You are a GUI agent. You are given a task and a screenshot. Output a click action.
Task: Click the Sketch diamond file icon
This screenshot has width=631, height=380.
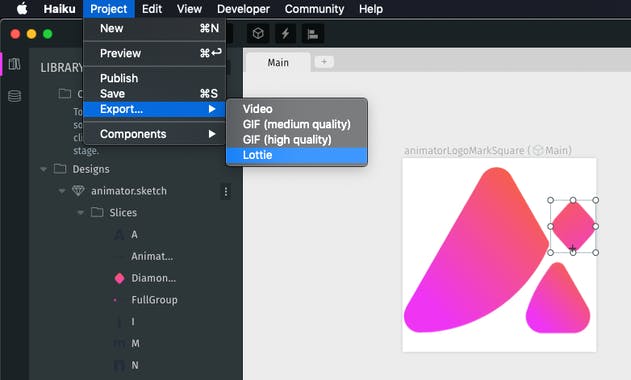tap(78, 191)
